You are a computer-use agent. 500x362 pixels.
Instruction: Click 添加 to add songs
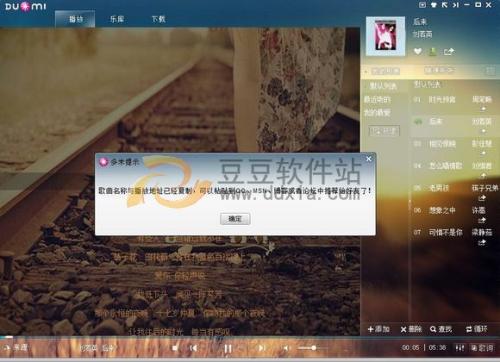pyautogui.click(x=378, y=329)
